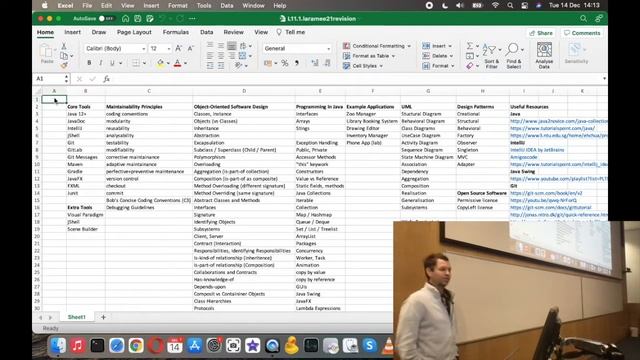This screenshot has height=360, width=640.
Task: Toggle the AutoSave switch
Action: click(x=107, y=18)
